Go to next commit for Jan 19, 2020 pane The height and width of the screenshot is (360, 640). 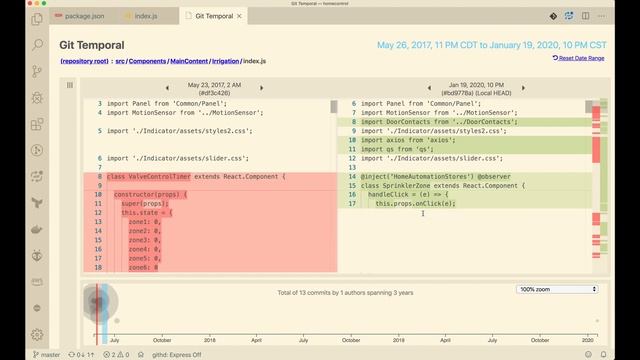[523, 88]
